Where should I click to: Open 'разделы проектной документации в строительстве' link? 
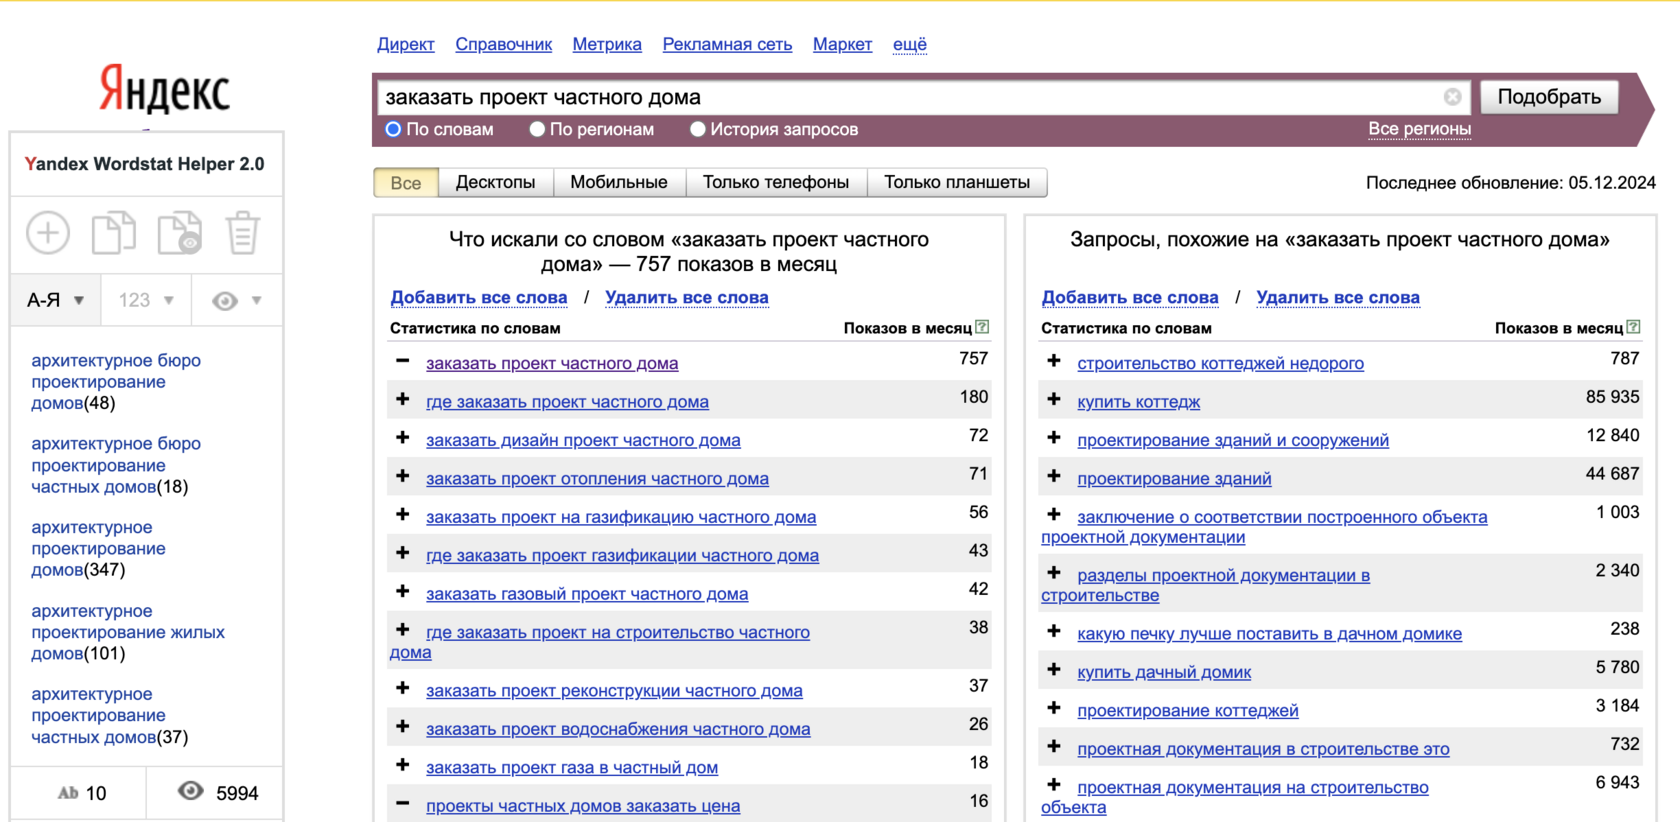tap(1205, 585)
